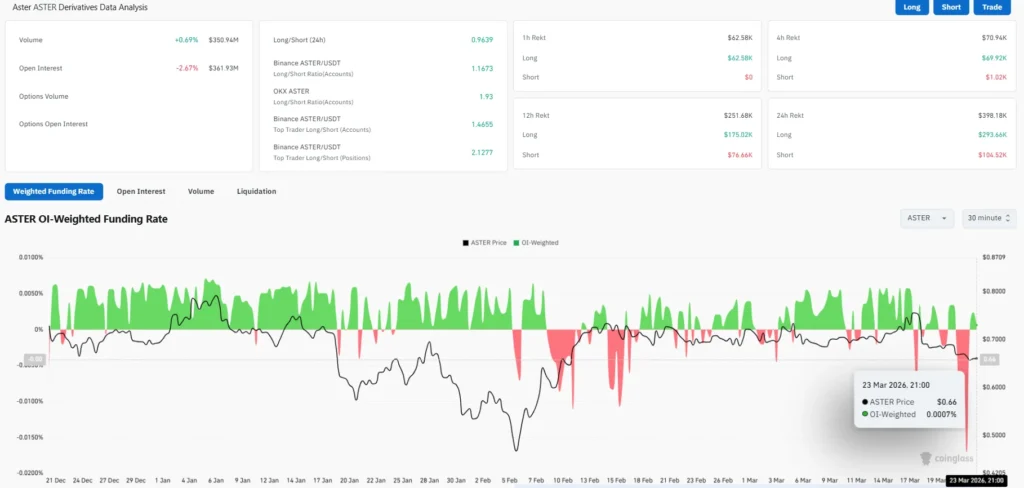Click the 5 Feb date axis tick
The width and height of the screenshot is (1024, 488).
511,480
